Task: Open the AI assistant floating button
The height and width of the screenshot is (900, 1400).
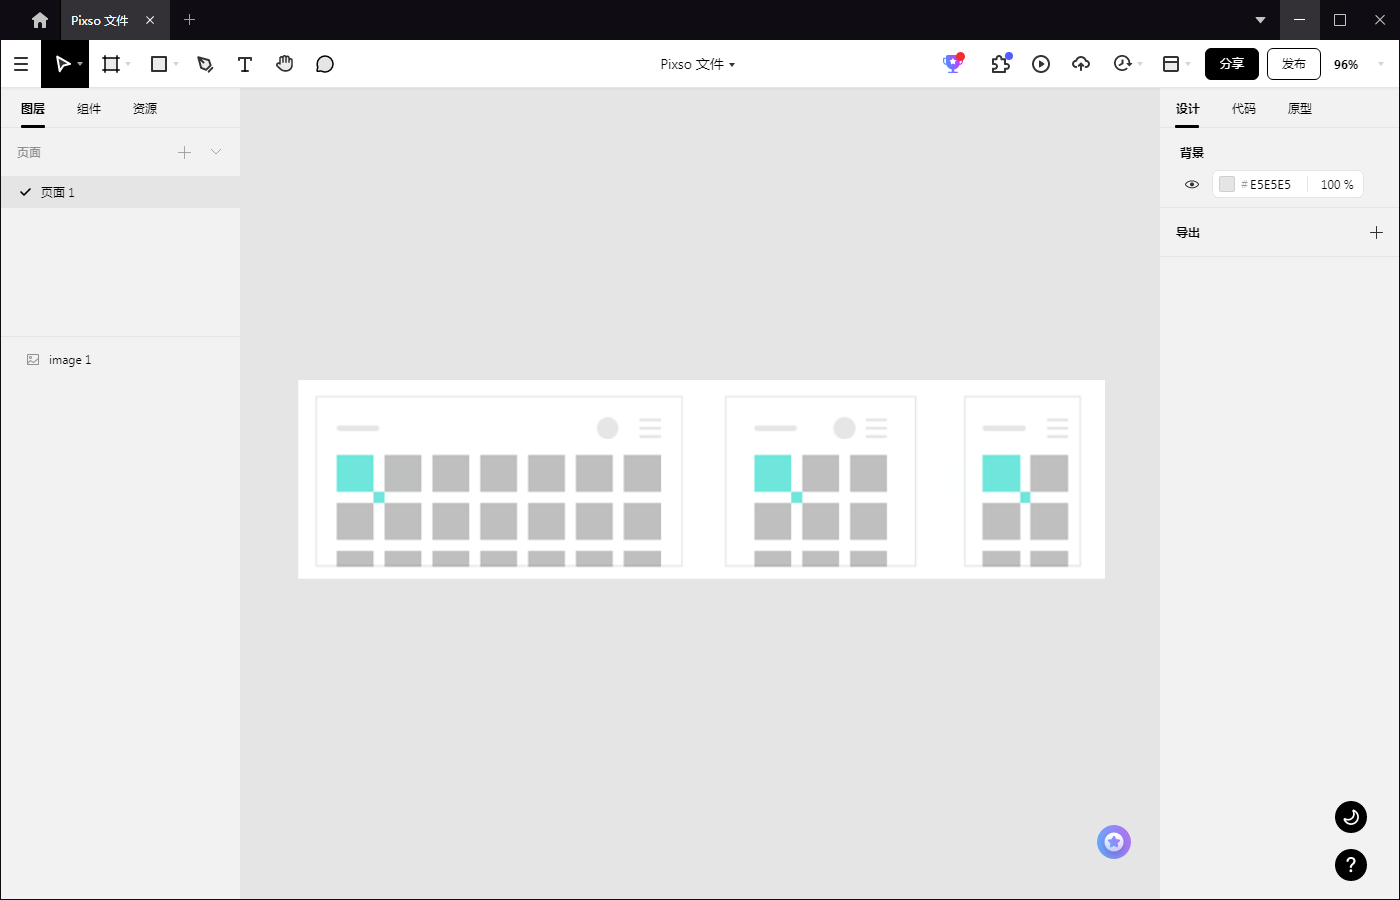Action: [1114, 842]
